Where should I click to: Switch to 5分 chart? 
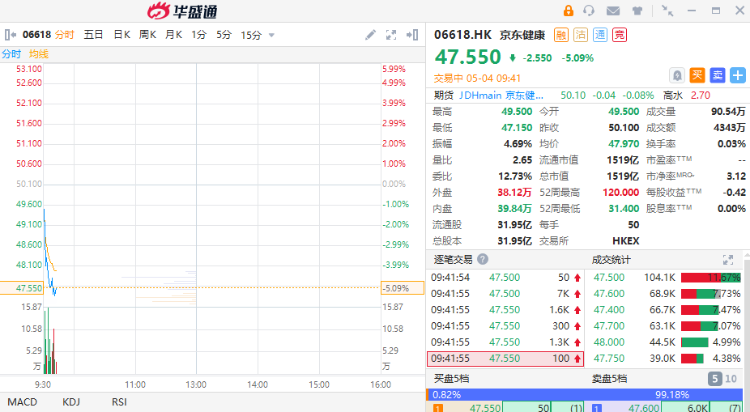click(x=224, y=35)
